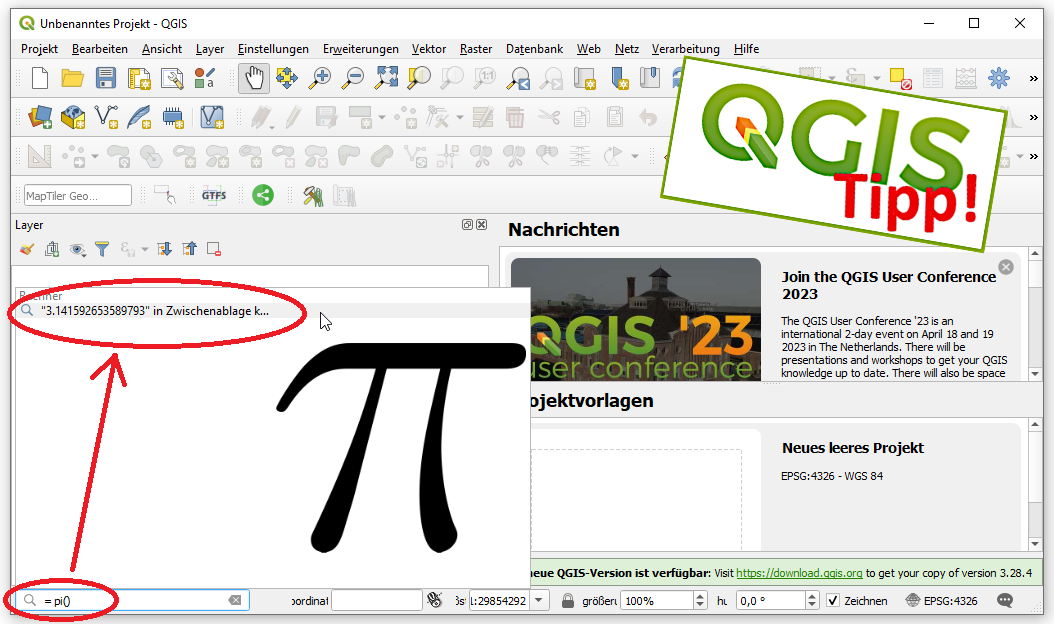This screenshot has width=1054, height=624.
Task: Open the Ansicht menu
Action: (162, 49)
